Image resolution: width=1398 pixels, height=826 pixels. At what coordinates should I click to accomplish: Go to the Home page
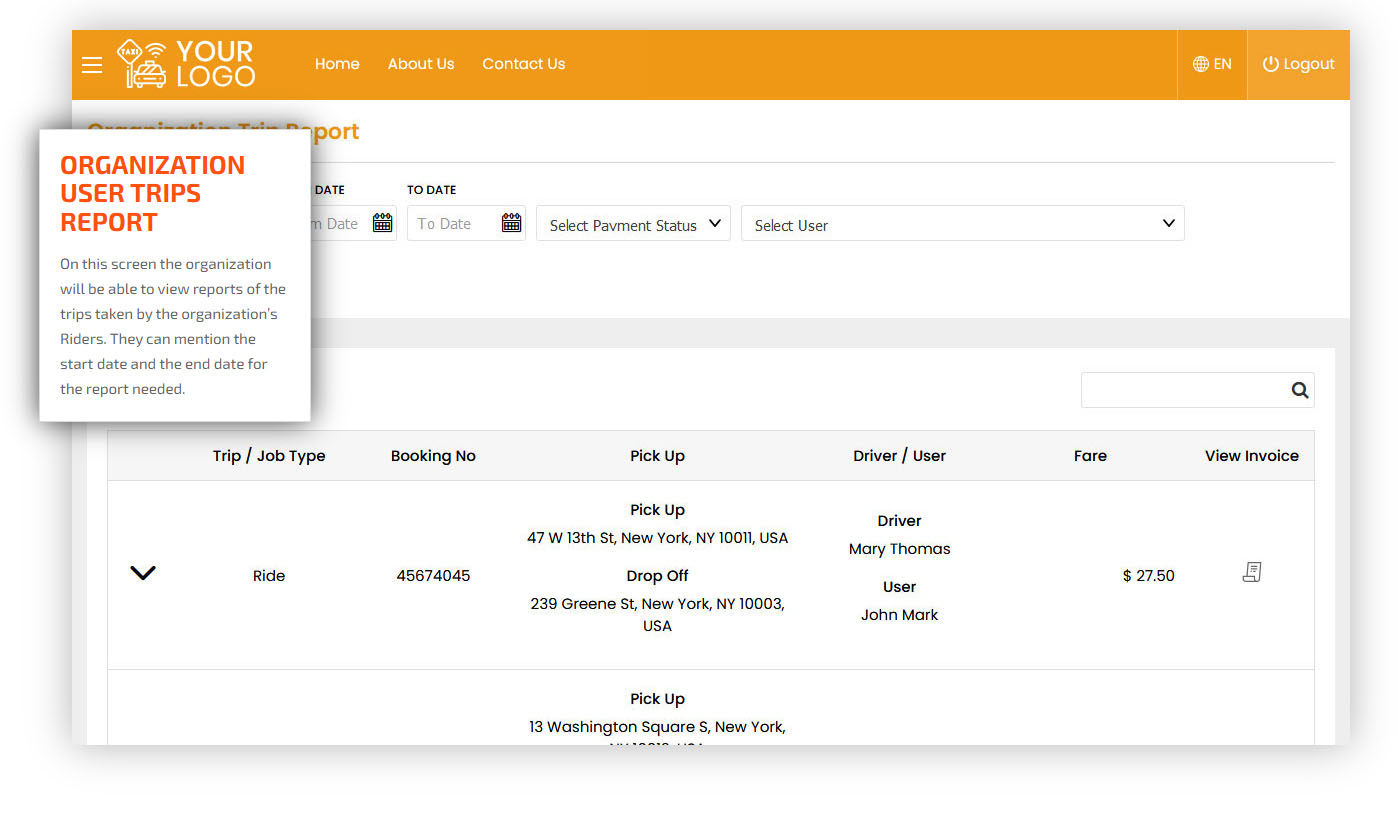coord(337,64)
